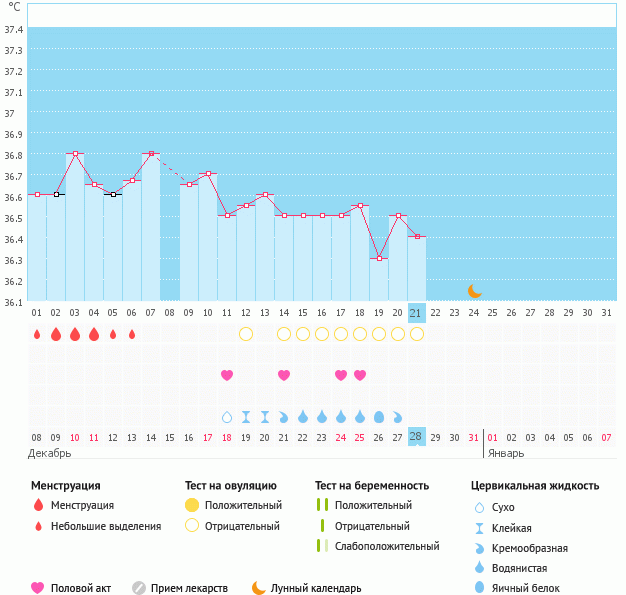Select highlighted calendar date 28 in December row

(417, 437)
